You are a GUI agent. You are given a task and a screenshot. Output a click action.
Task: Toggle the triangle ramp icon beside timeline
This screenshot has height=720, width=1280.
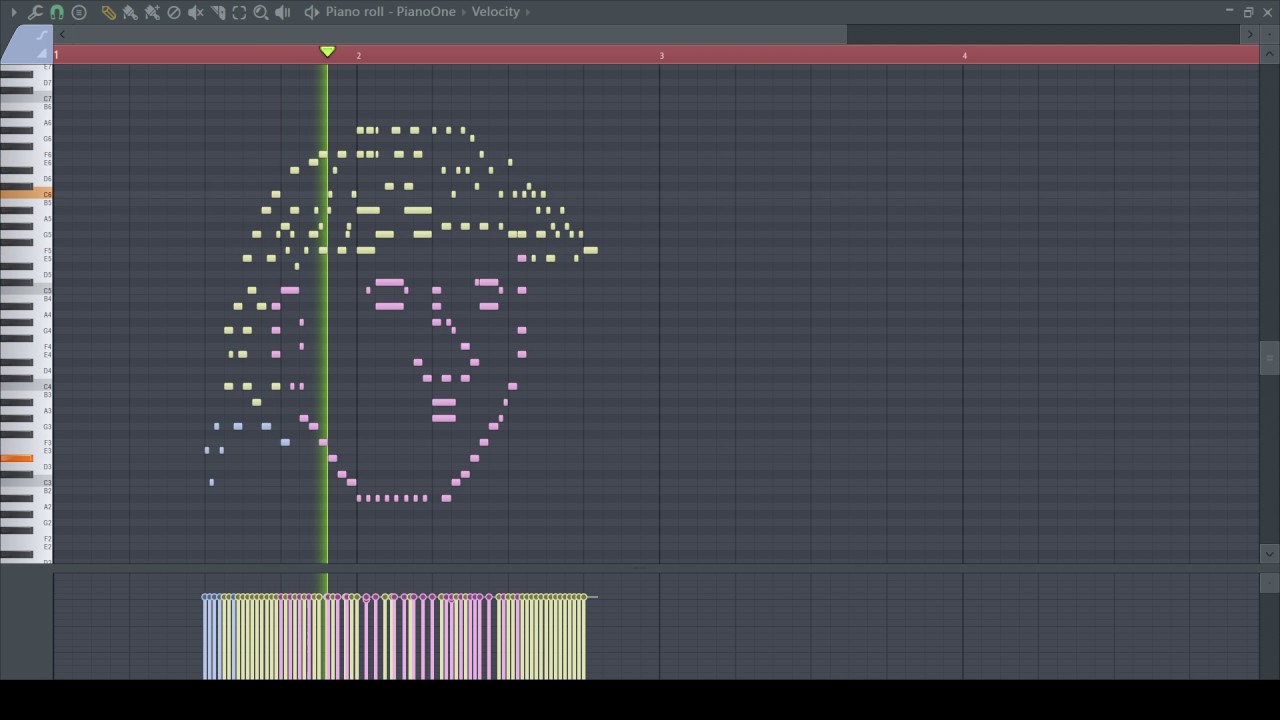pos(43,55)
